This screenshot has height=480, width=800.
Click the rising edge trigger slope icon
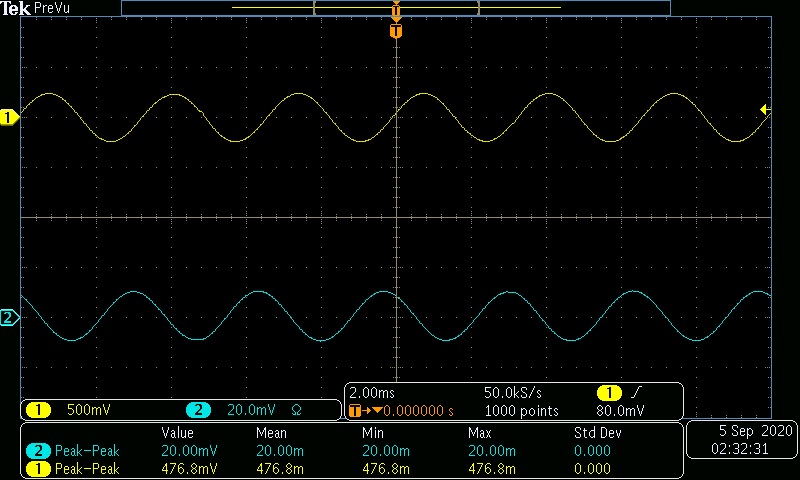pyautogui.click(x=636, y=393)
